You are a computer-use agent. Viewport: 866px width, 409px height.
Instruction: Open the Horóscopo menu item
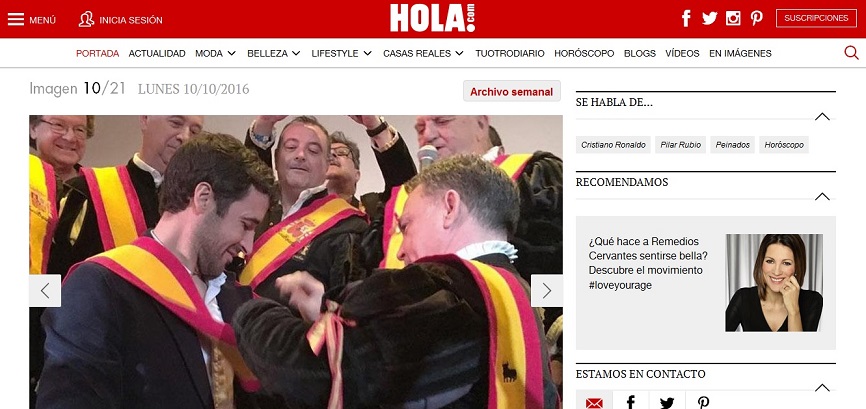coord(584,54)
